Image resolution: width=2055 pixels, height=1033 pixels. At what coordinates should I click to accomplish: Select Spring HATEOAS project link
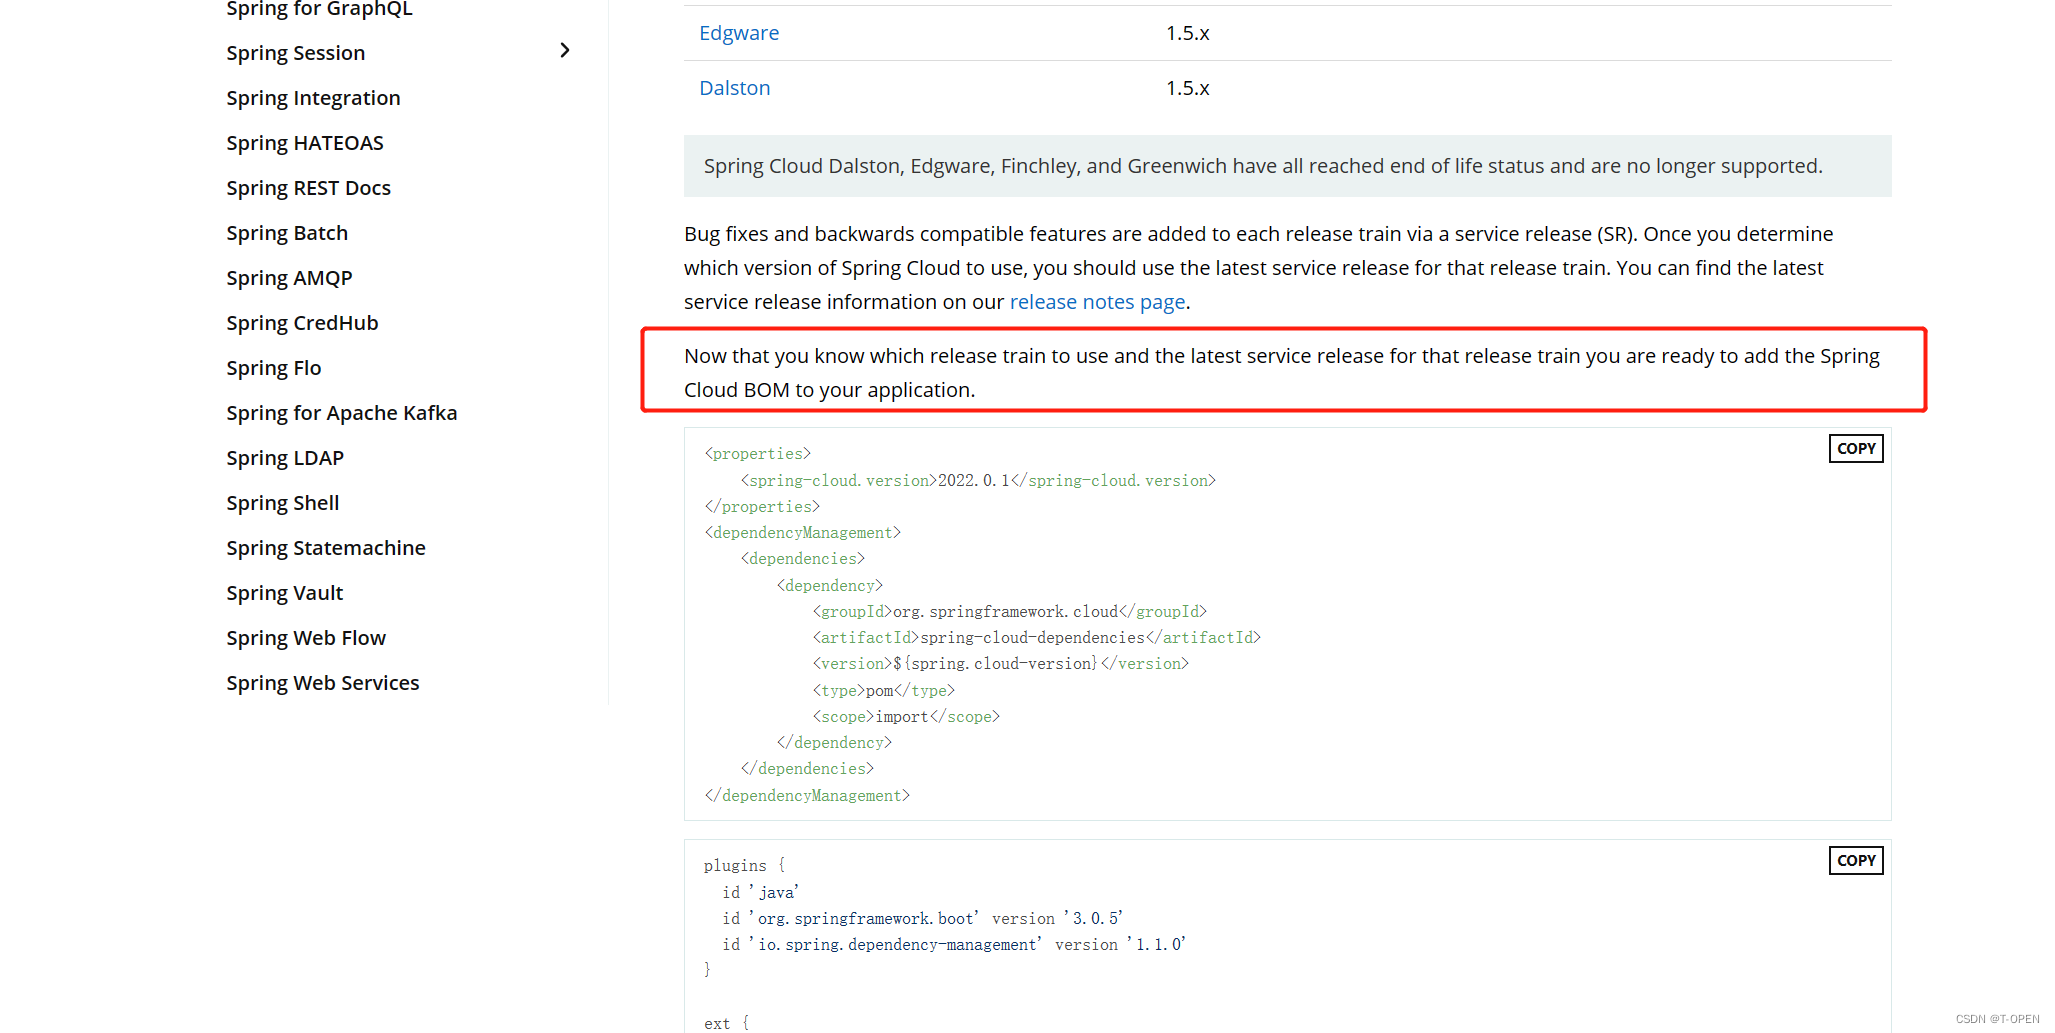point(305,143)
